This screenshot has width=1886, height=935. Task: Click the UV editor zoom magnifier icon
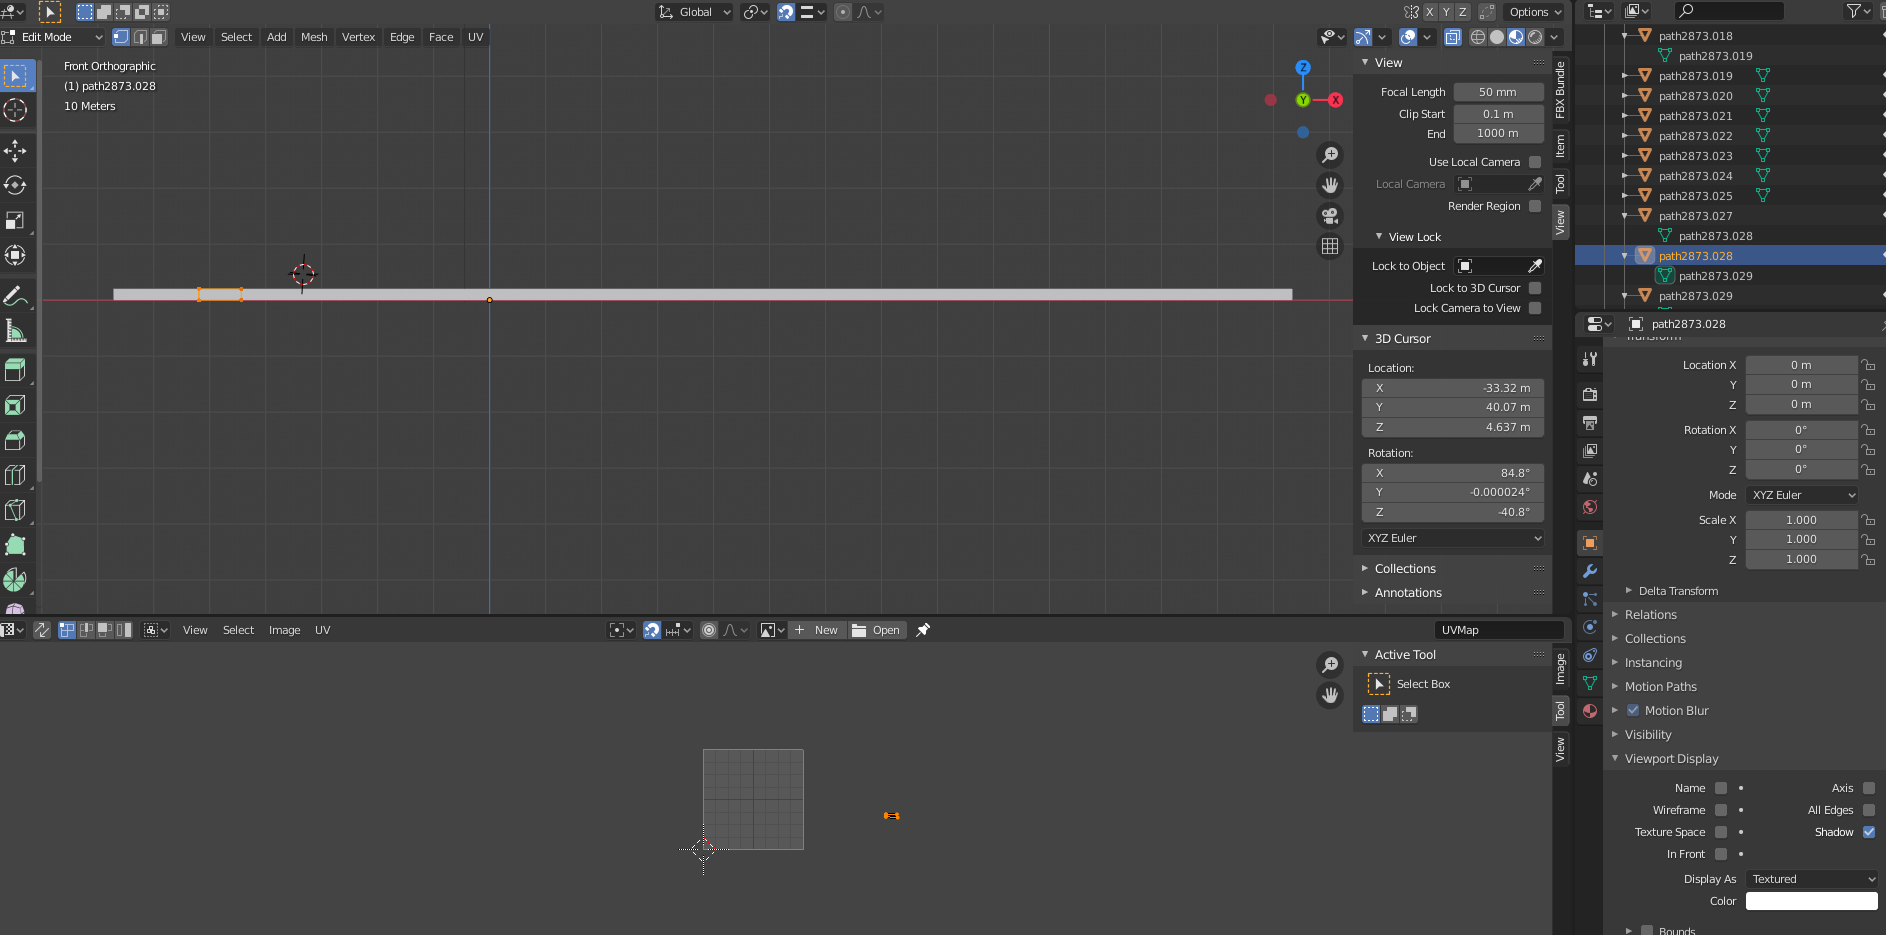1330,665
